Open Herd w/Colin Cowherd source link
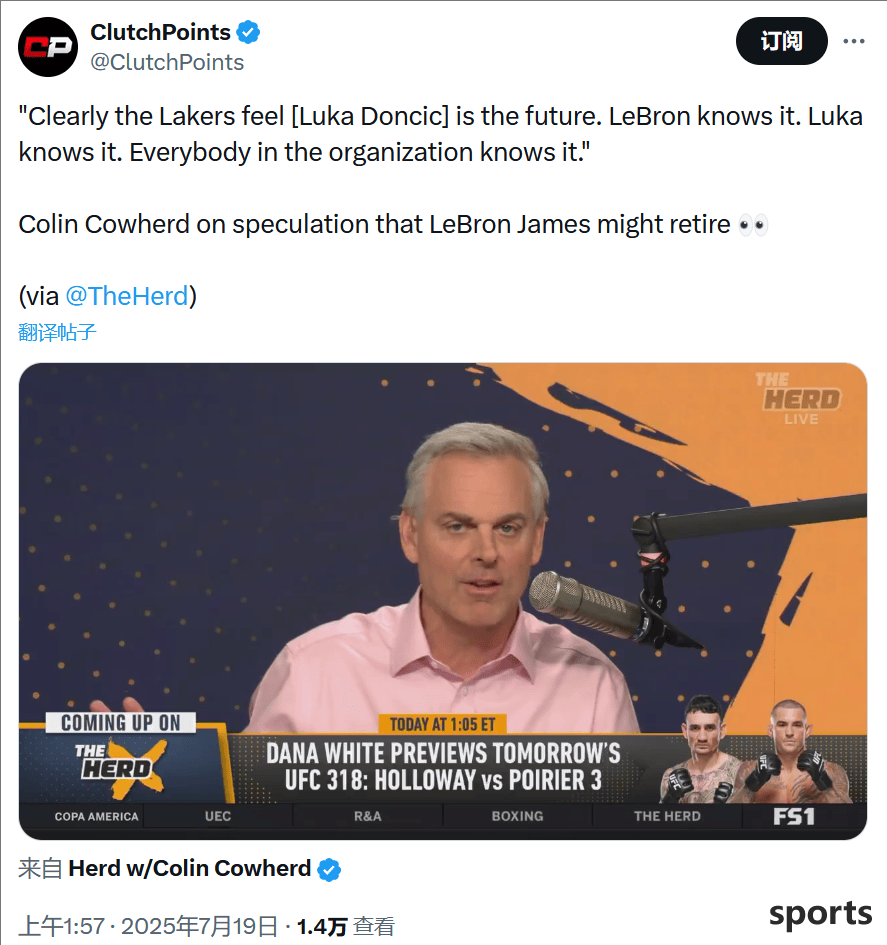887x945 pixels. (189, 868)
